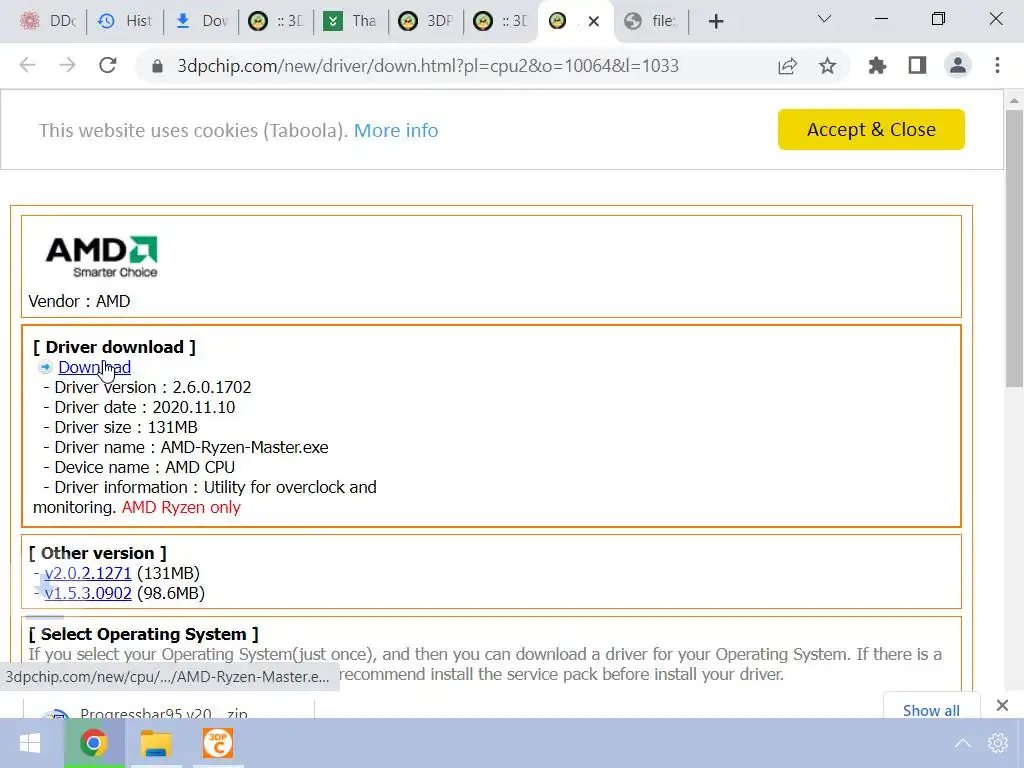Click the browser Back arrow
This screenshot has height=768, width=1024.
click(27, 65)
